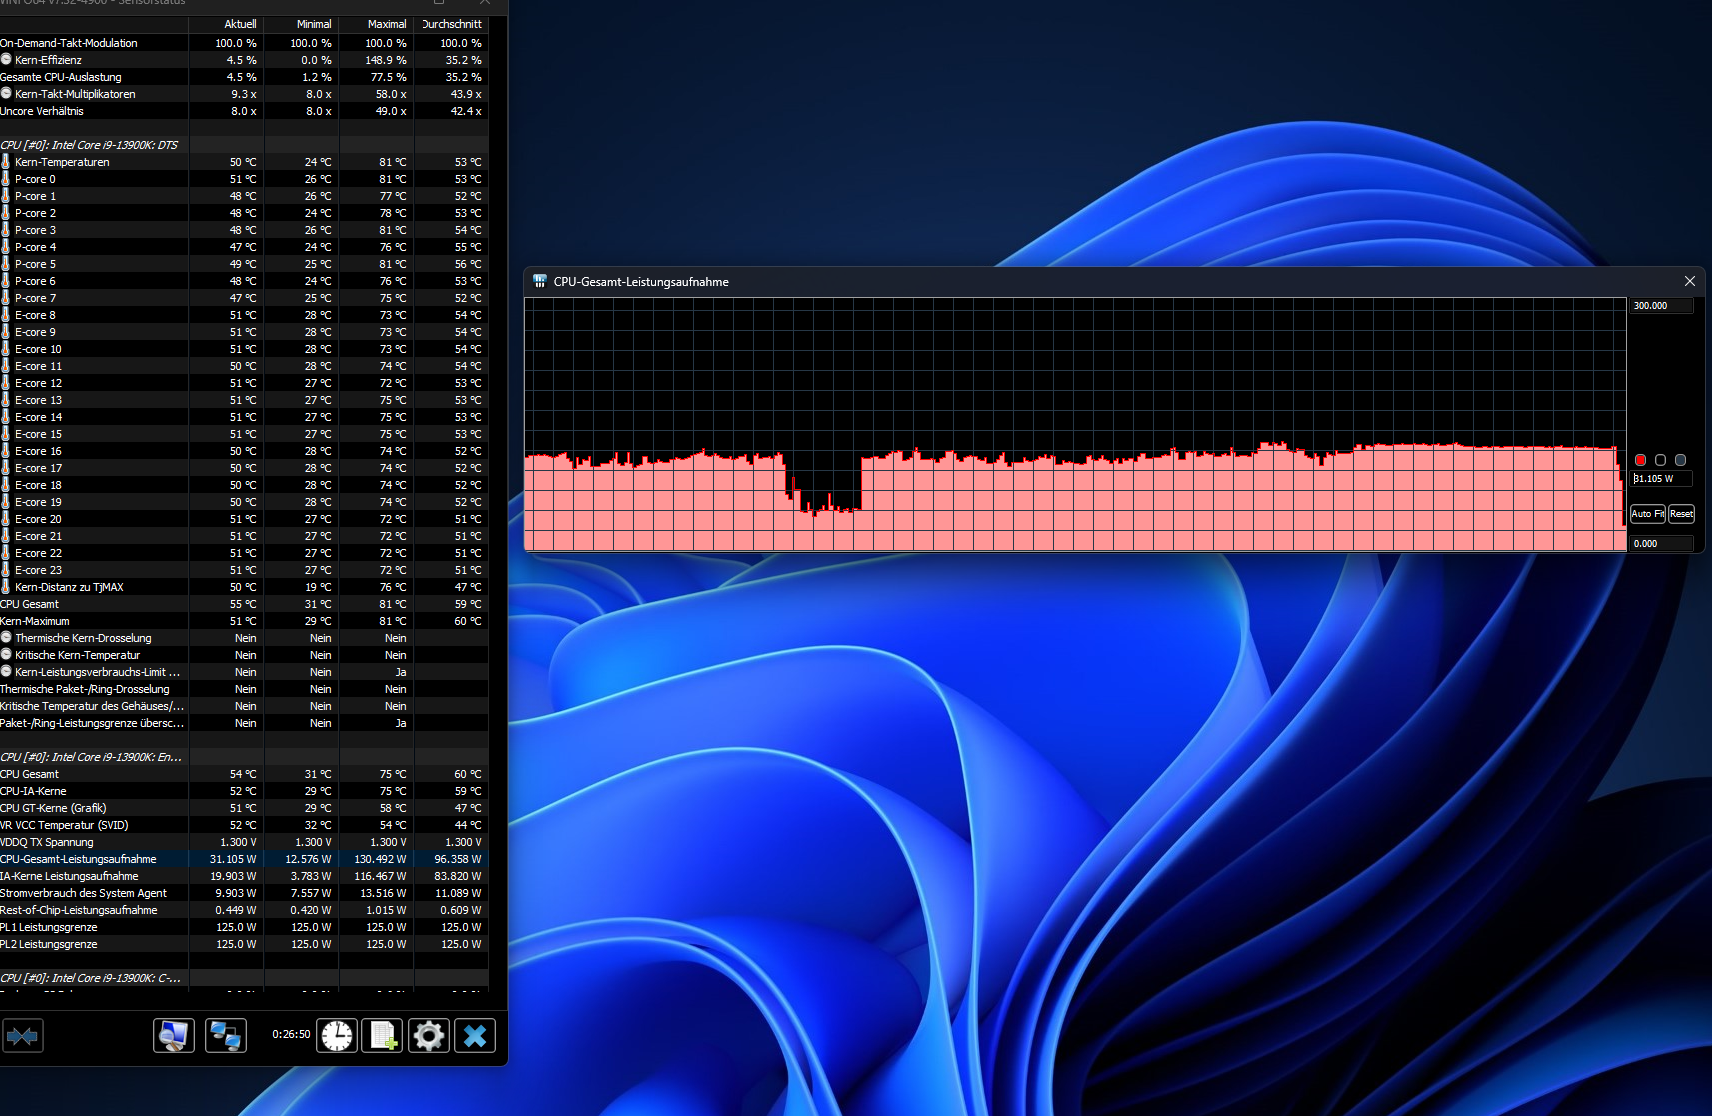Click the thermometer icon beside Kern-Temperaturen

(6, 162)
